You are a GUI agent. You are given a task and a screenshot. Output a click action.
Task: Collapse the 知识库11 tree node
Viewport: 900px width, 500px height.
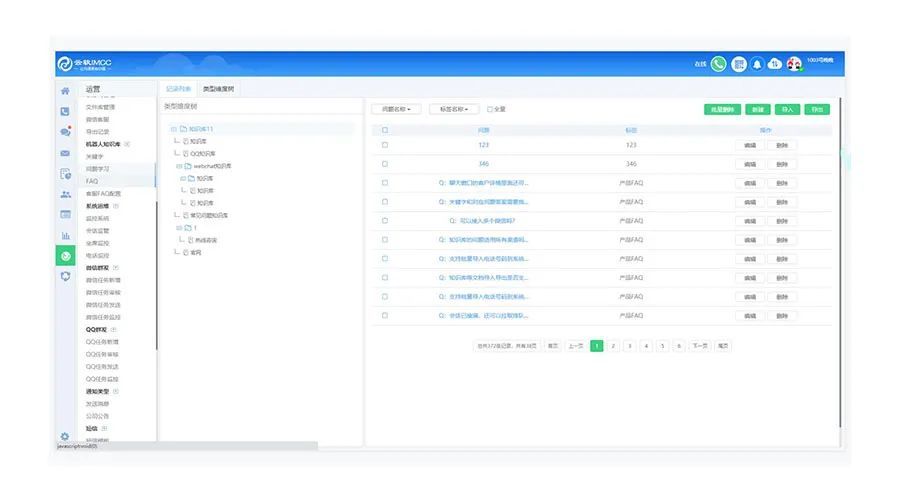pos(174,129)
